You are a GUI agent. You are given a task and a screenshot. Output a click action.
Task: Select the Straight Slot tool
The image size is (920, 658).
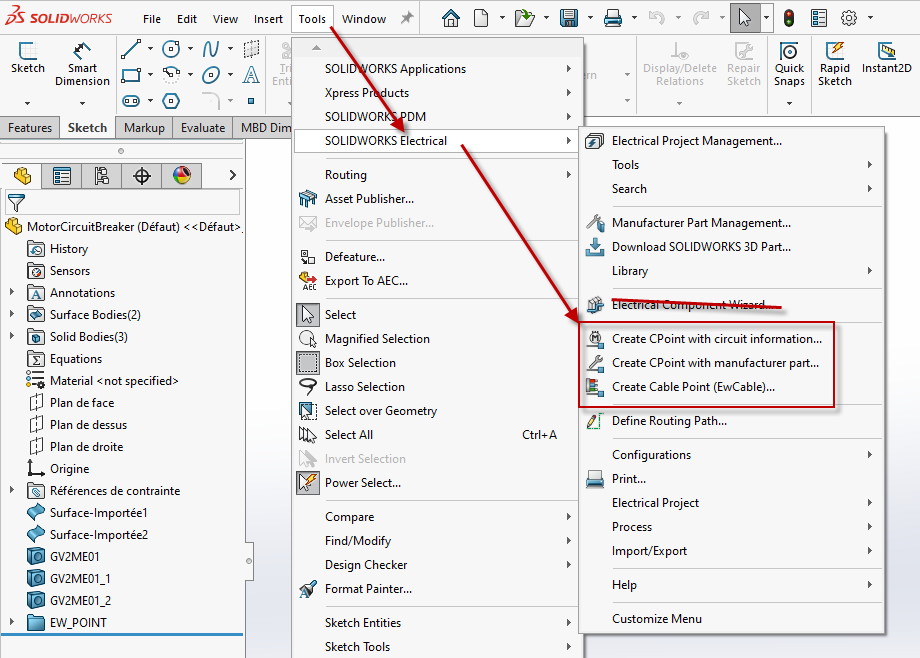point(131,101)
